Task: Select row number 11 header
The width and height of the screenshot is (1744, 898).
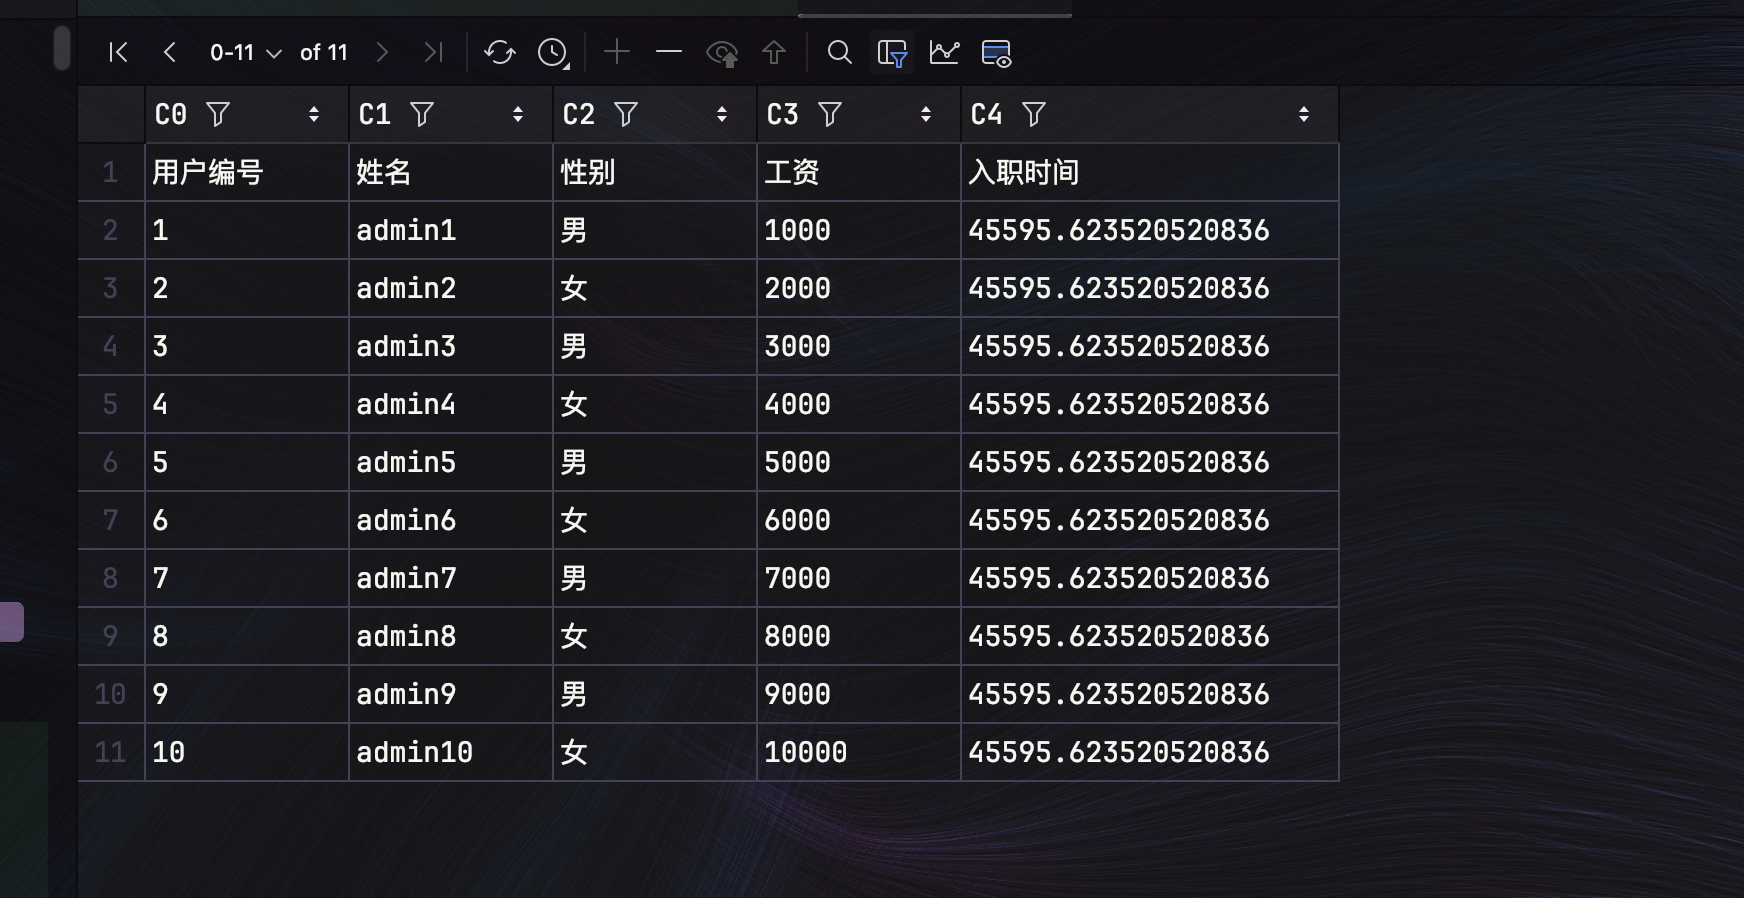Action: (x=111, y=752)
